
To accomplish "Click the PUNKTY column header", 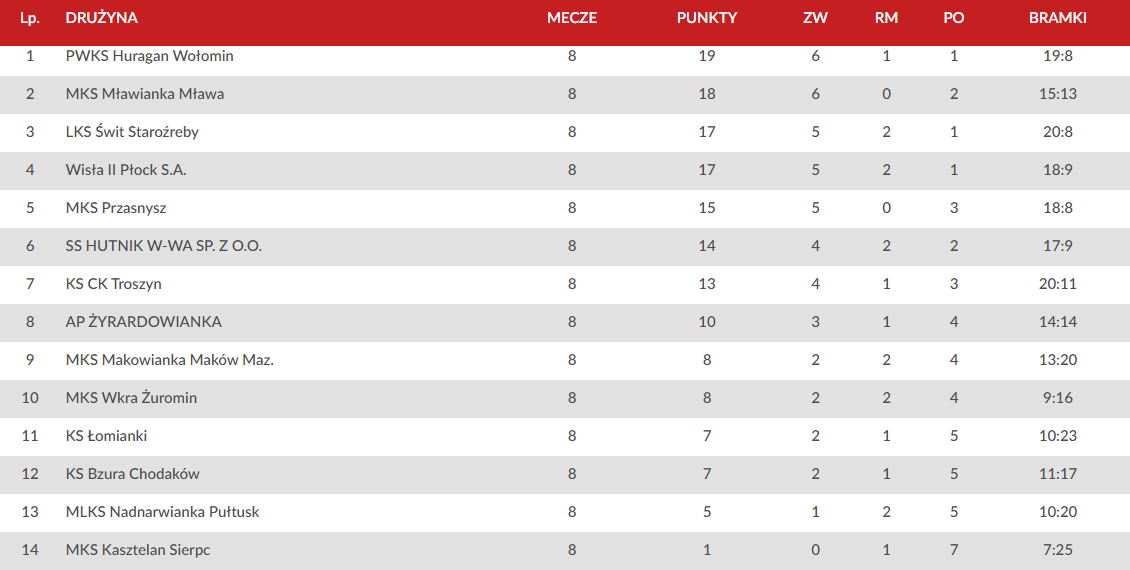I will coord(707,18).
